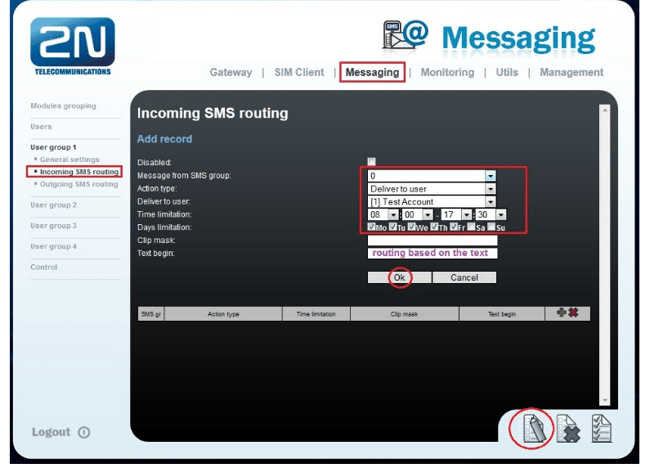Open the Utils tab
Image resolution: width=650 pixels, height=468 pixels.
tap(507, 73)
